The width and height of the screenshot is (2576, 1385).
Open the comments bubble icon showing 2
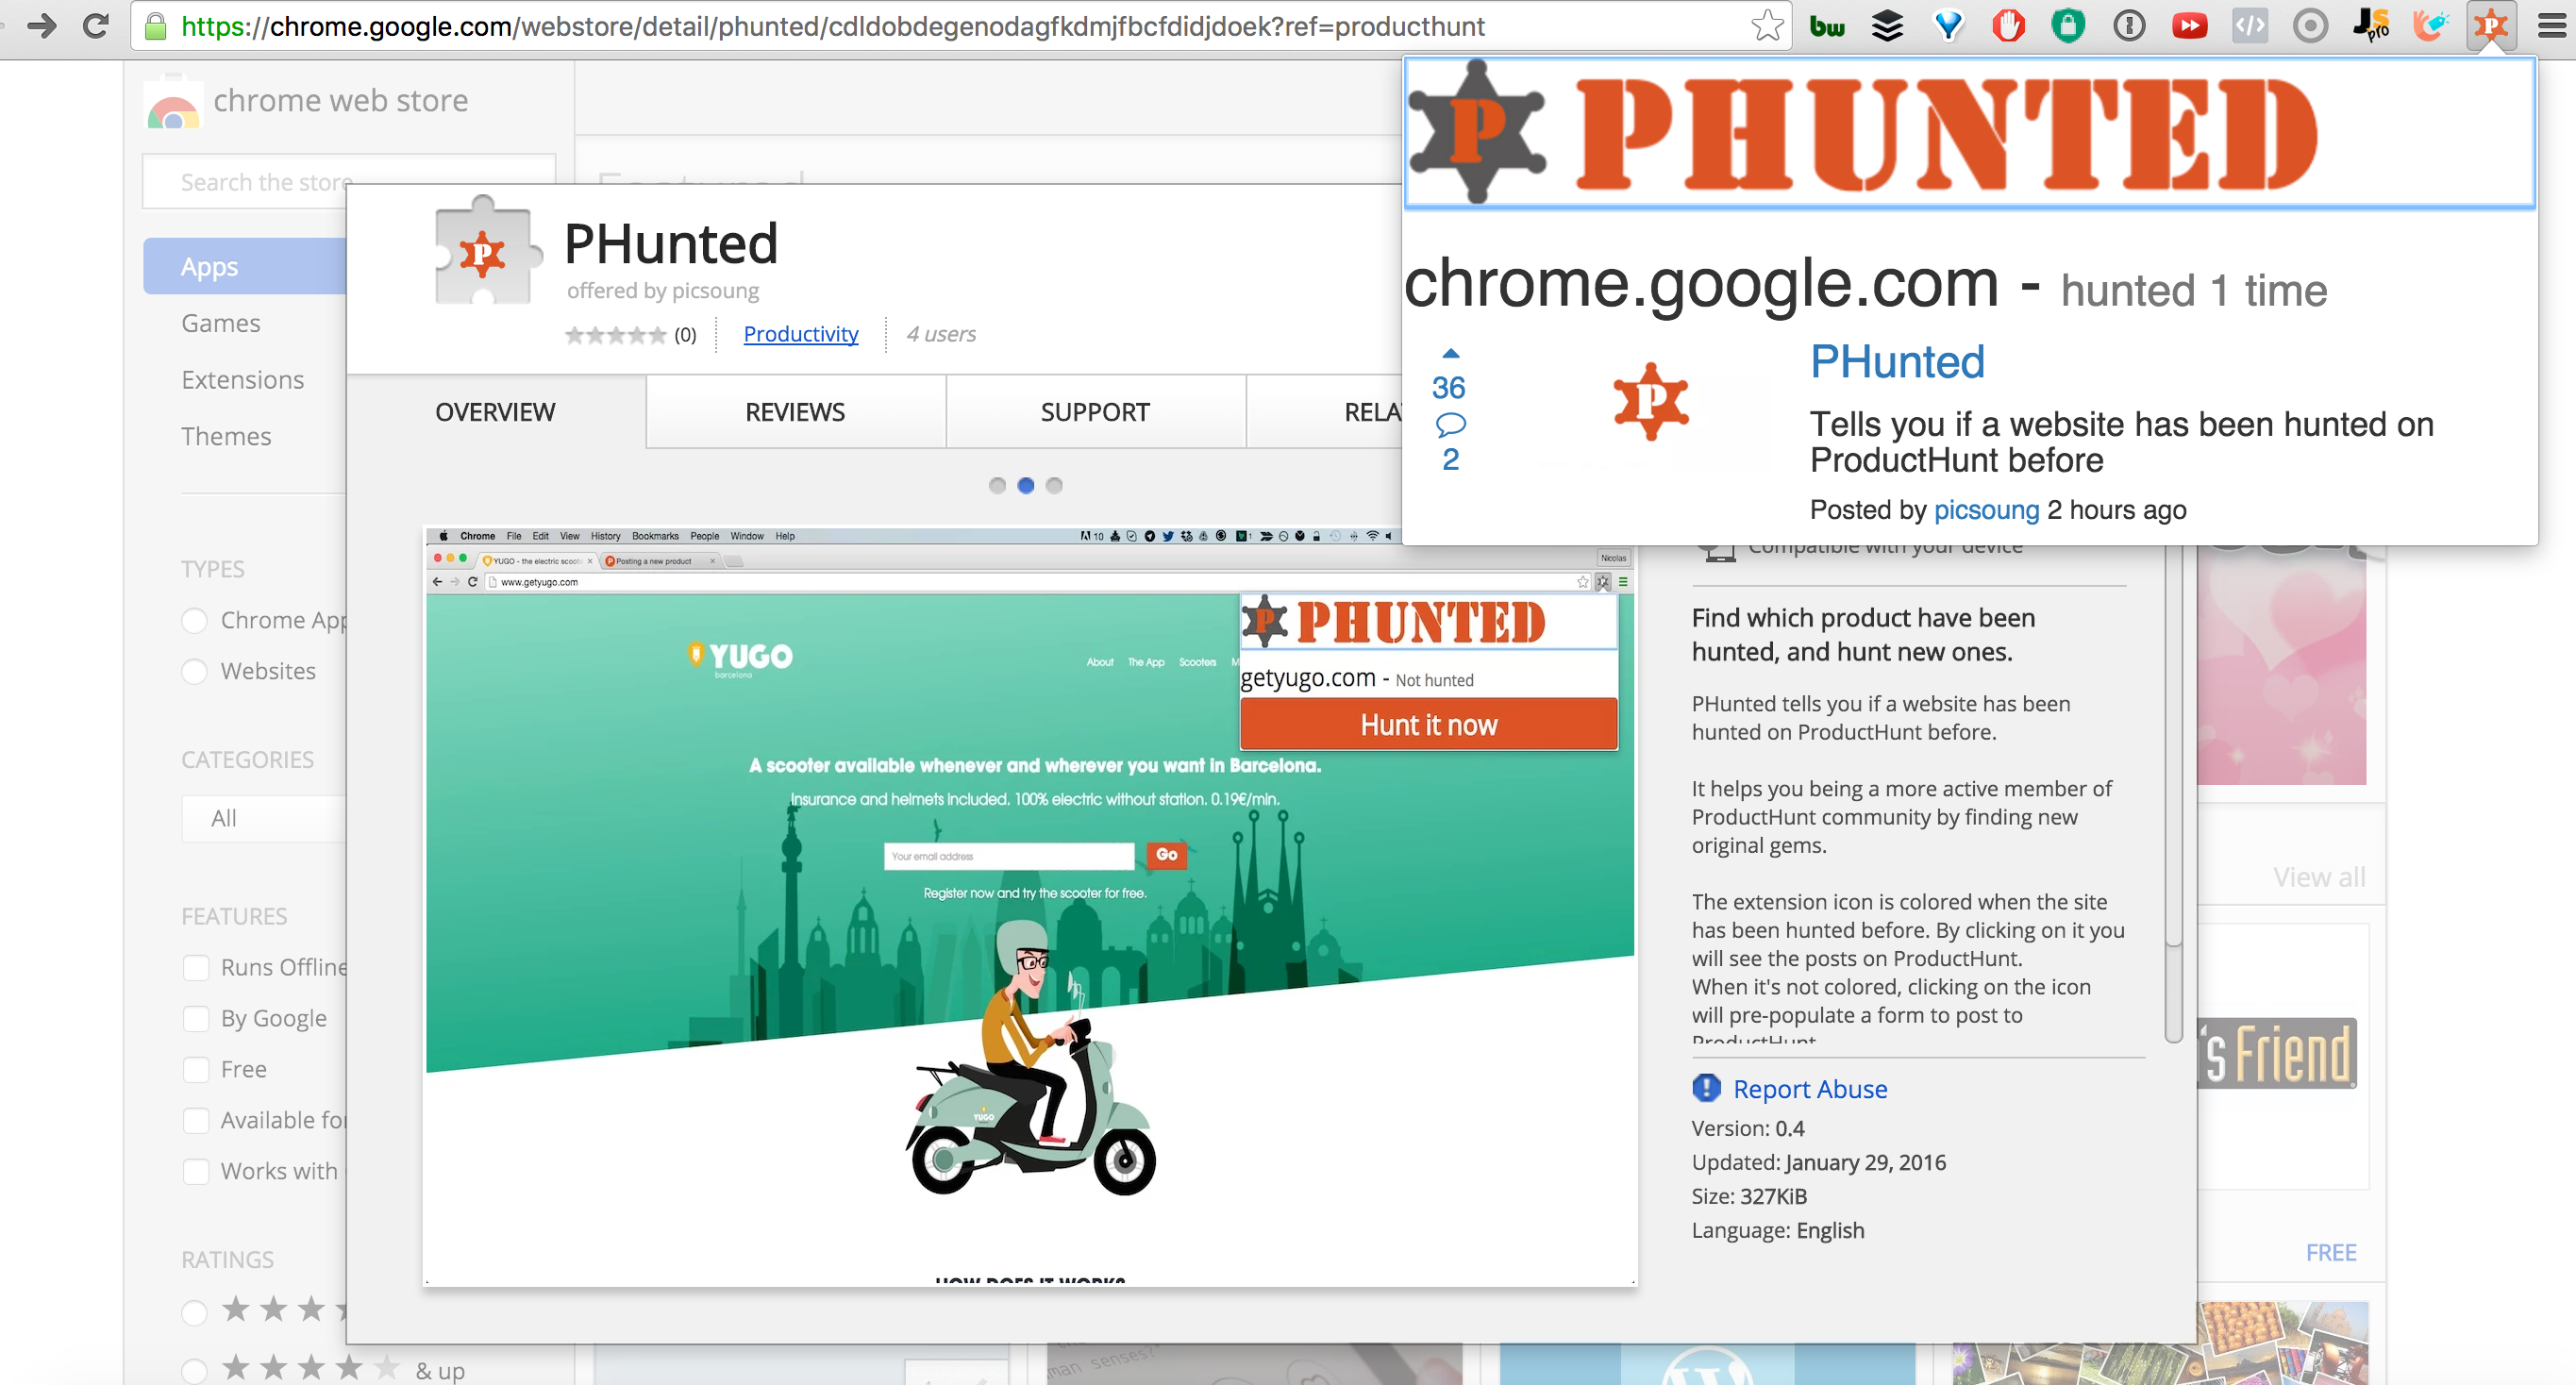point(1450,425)
